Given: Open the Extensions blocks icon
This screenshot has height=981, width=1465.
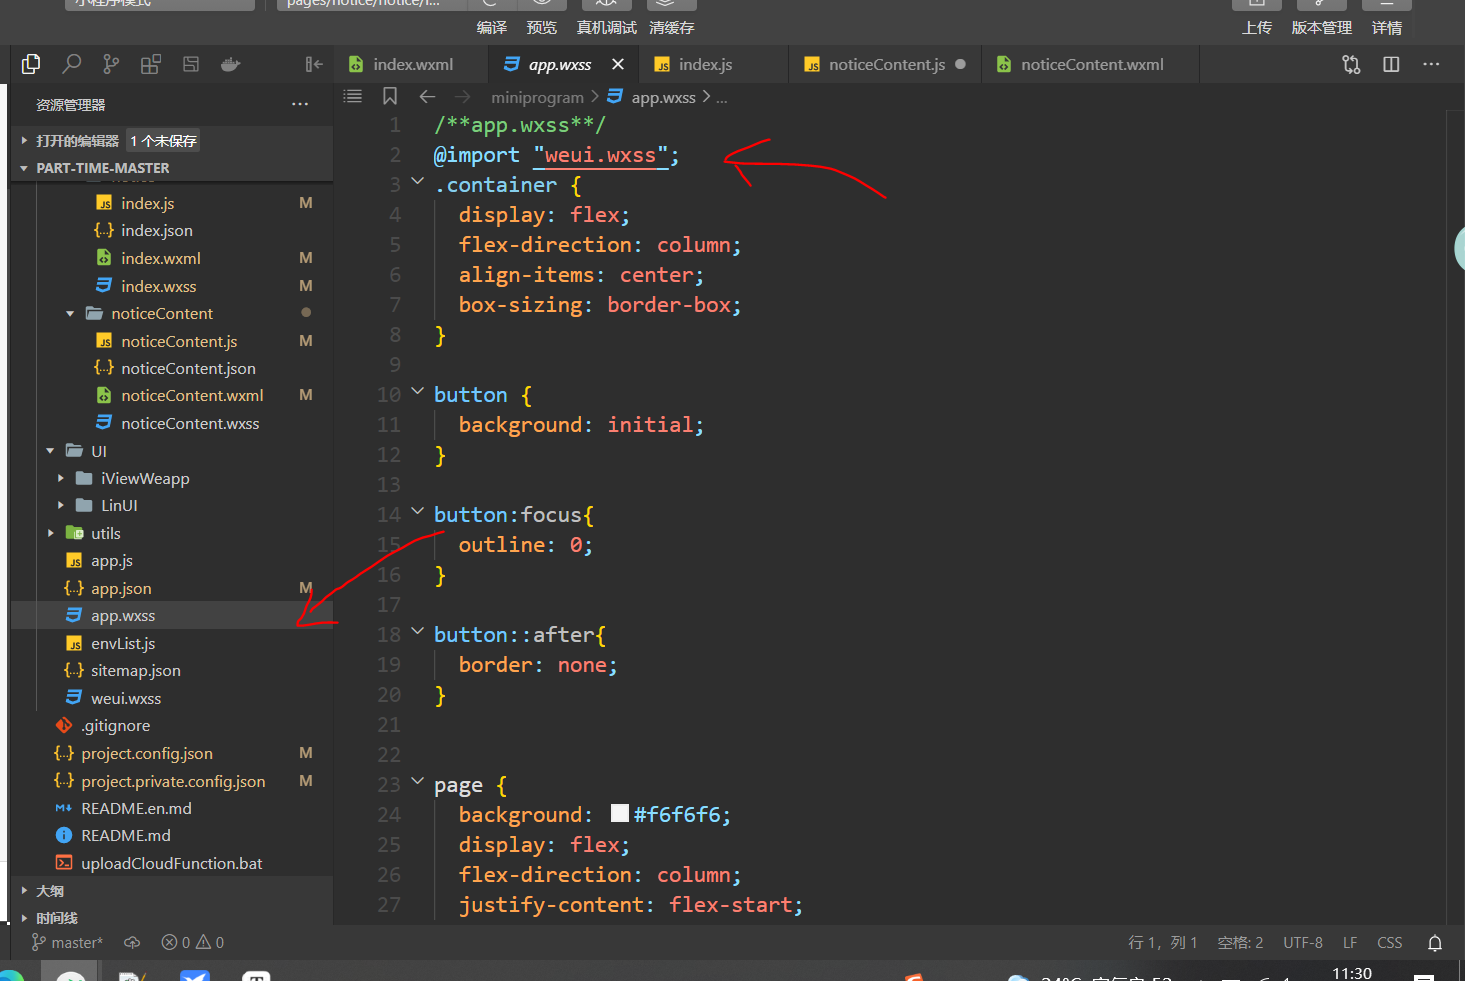Looking at the screenshot, I should pos(151,65).
